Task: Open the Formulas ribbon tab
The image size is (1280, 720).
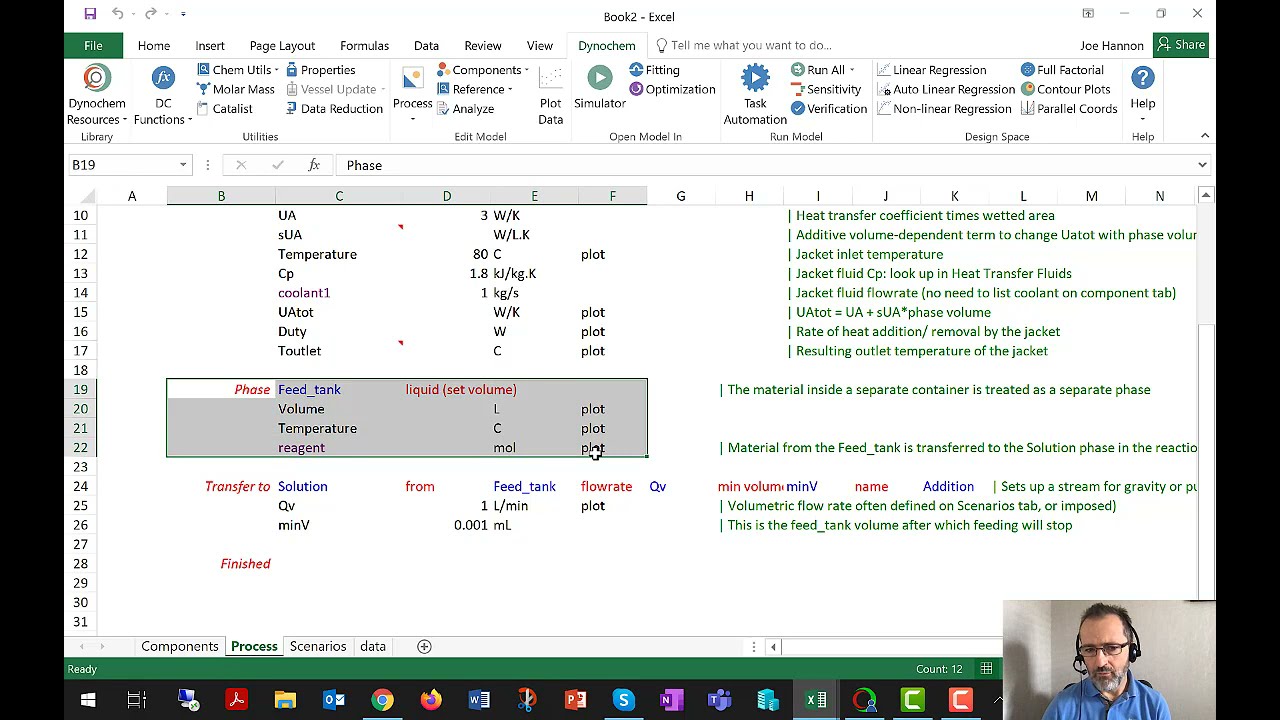Action: click(x=364, y=45)
